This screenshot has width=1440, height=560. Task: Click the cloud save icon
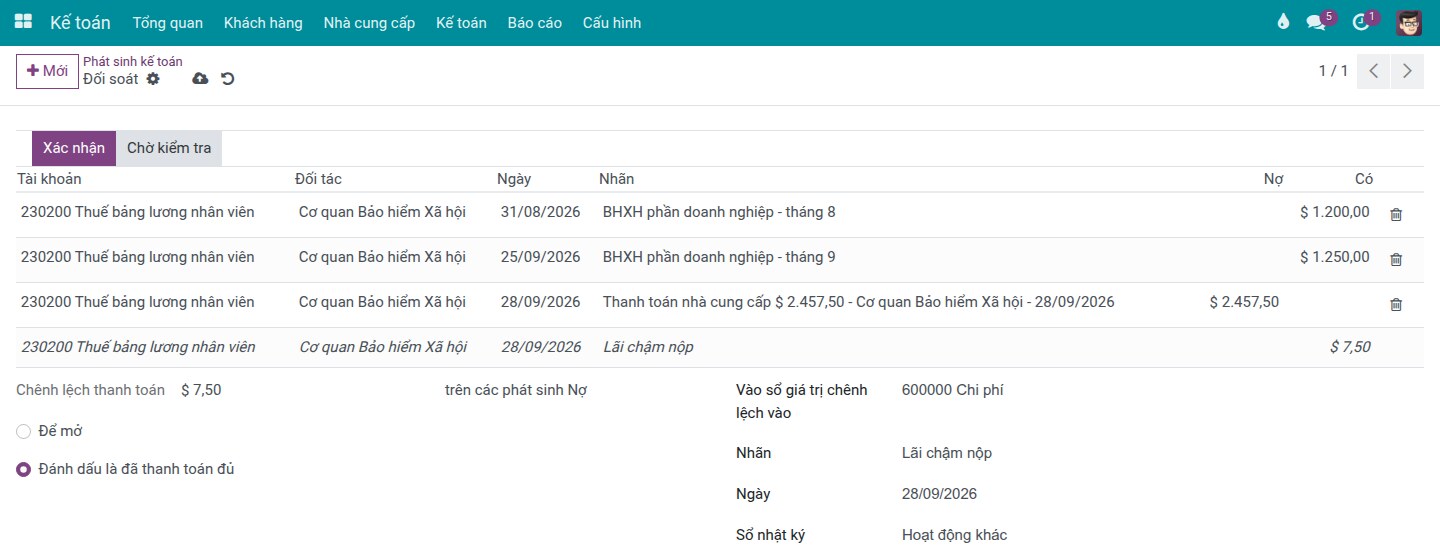pyautogui.click(x=200, y=78)
